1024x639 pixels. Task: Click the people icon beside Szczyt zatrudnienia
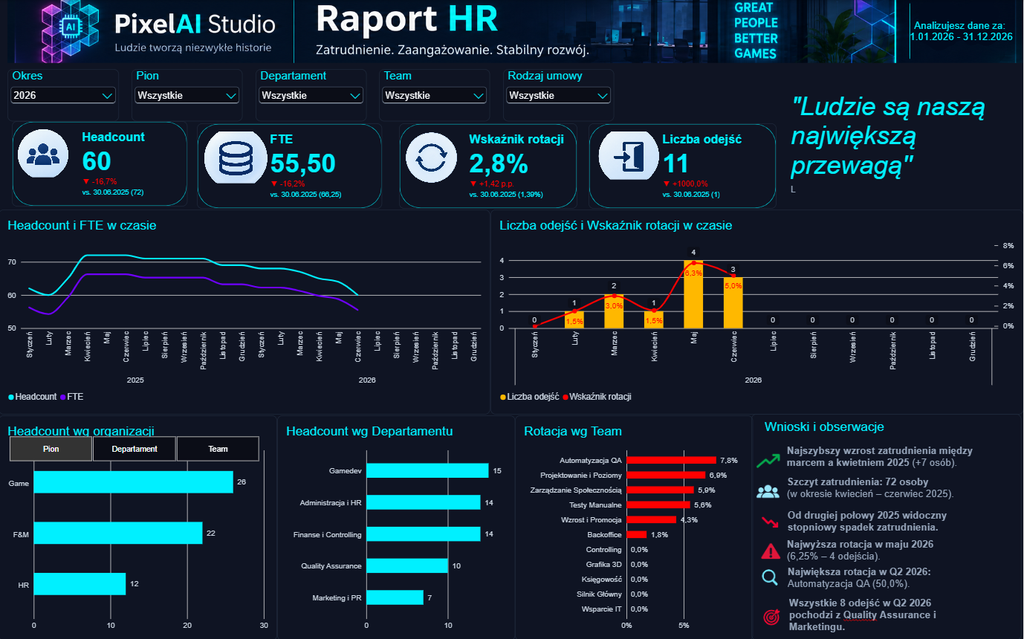point(768,492)
